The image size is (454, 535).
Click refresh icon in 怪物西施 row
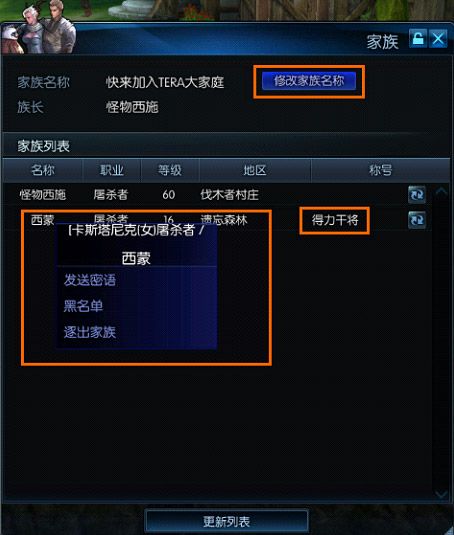417,195
